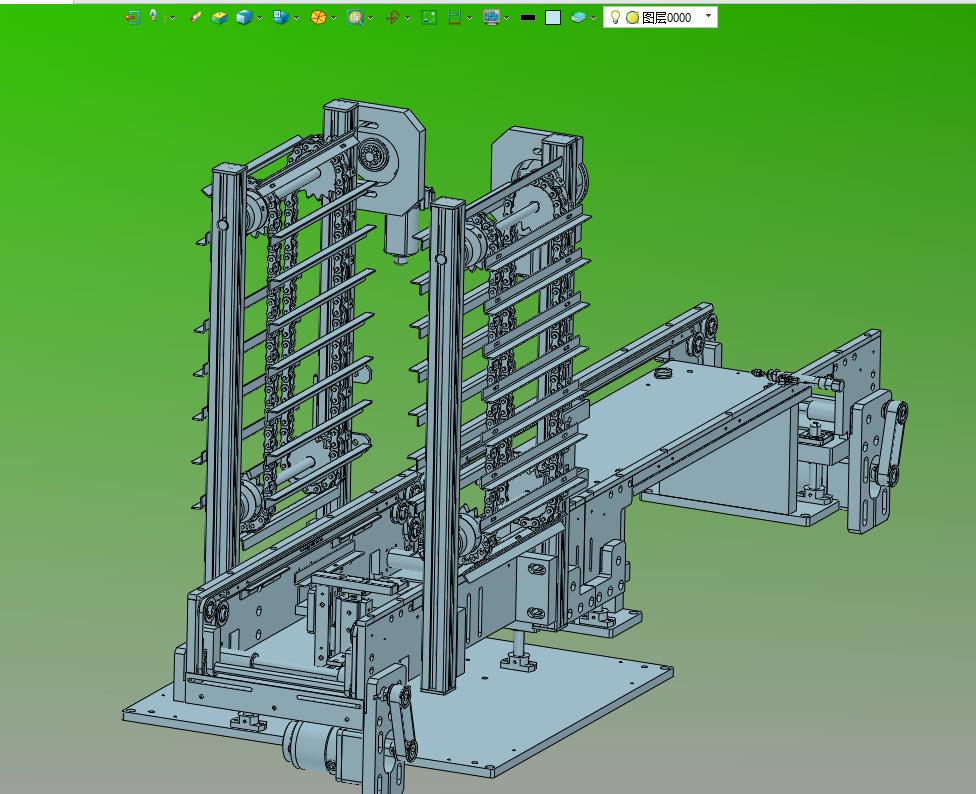Click the magnifier zoom icon
Screen dimensions: 976x794
coord(355,17)
